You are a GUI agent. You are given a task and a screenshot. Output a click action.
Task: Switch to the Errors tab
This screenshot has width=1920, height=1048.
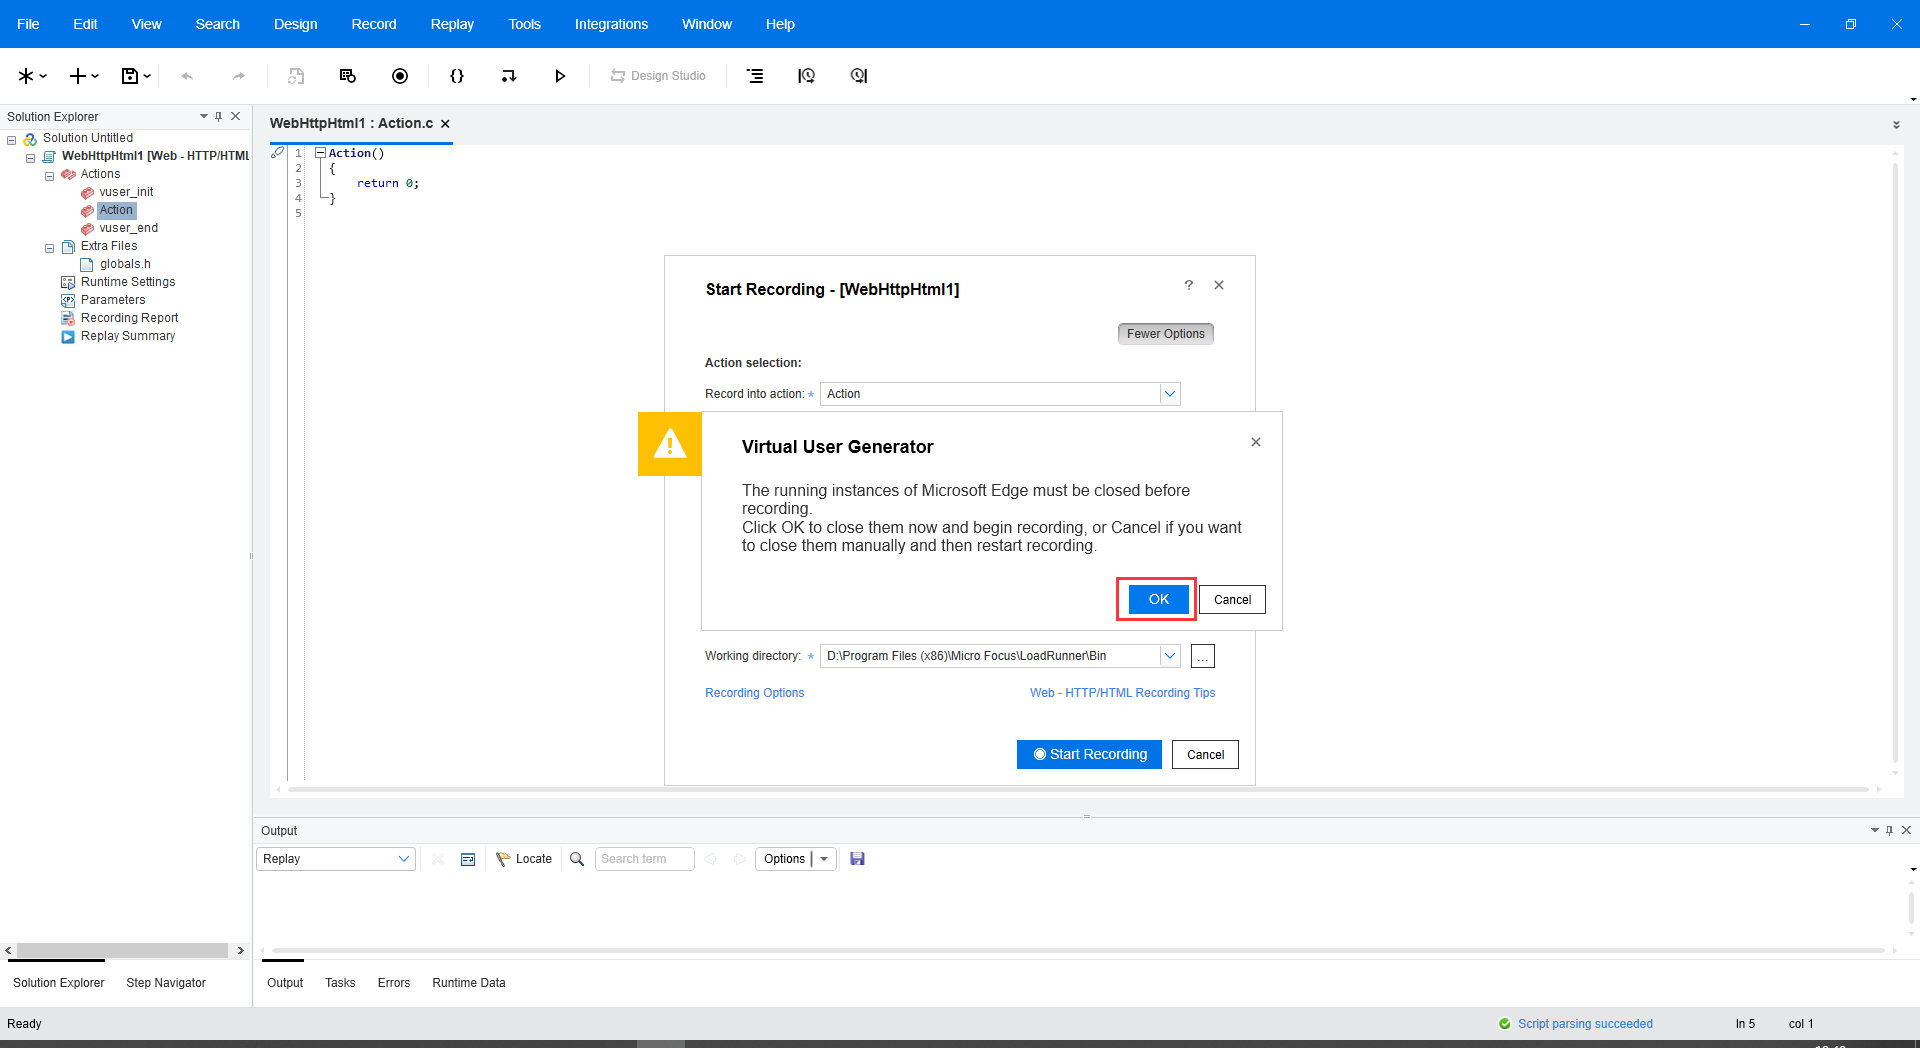[394, 983]
